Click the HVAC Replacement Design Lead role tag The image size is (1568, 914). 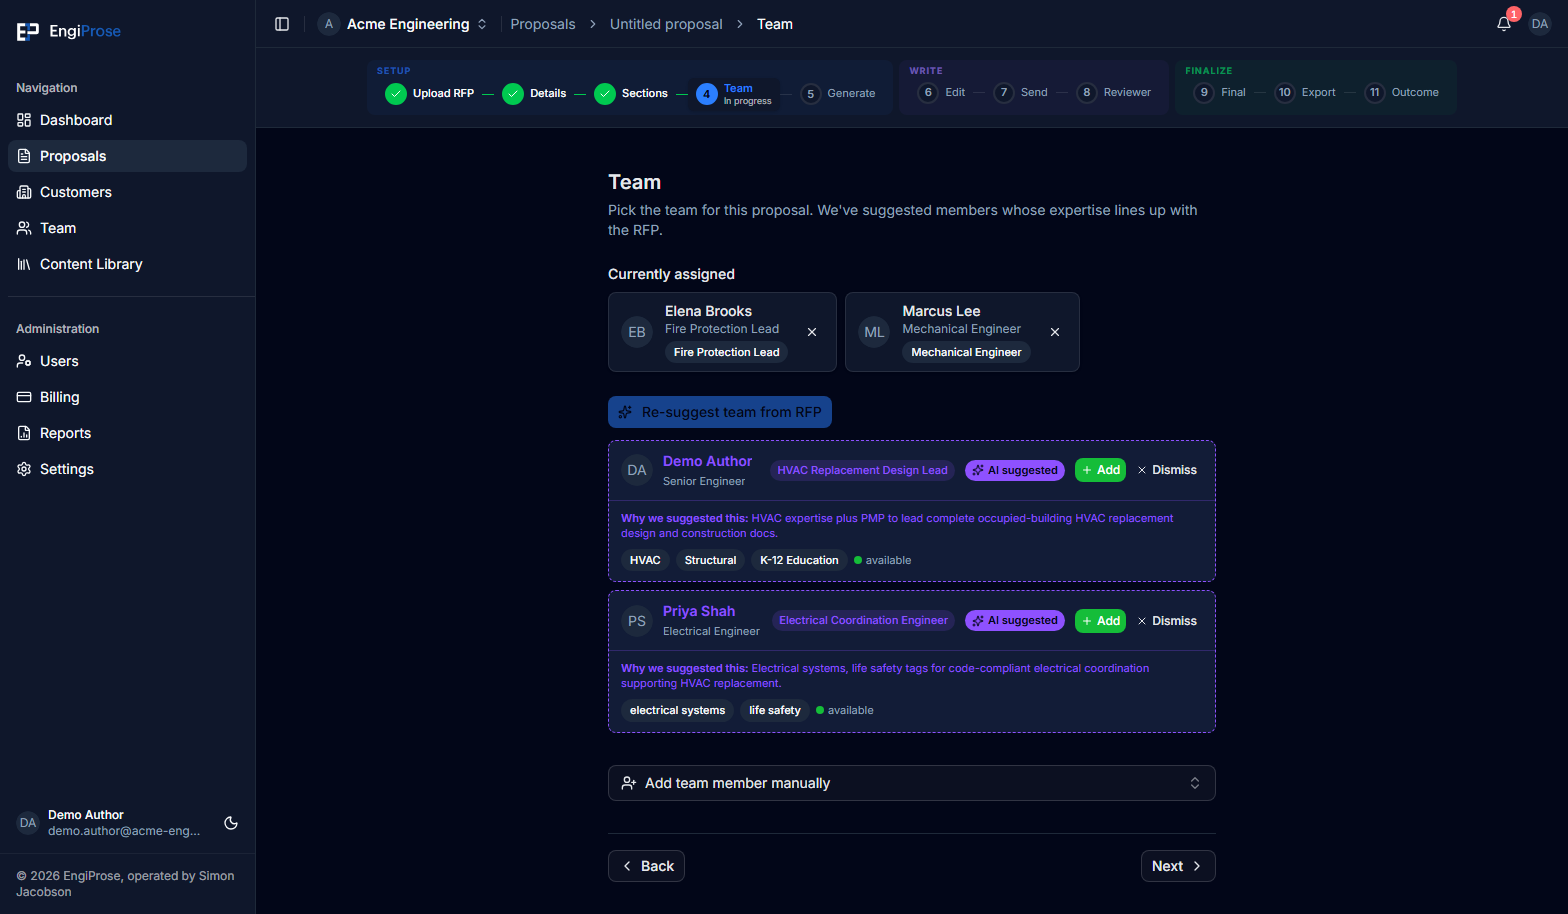pyautogui.click(x=862, y=470)
